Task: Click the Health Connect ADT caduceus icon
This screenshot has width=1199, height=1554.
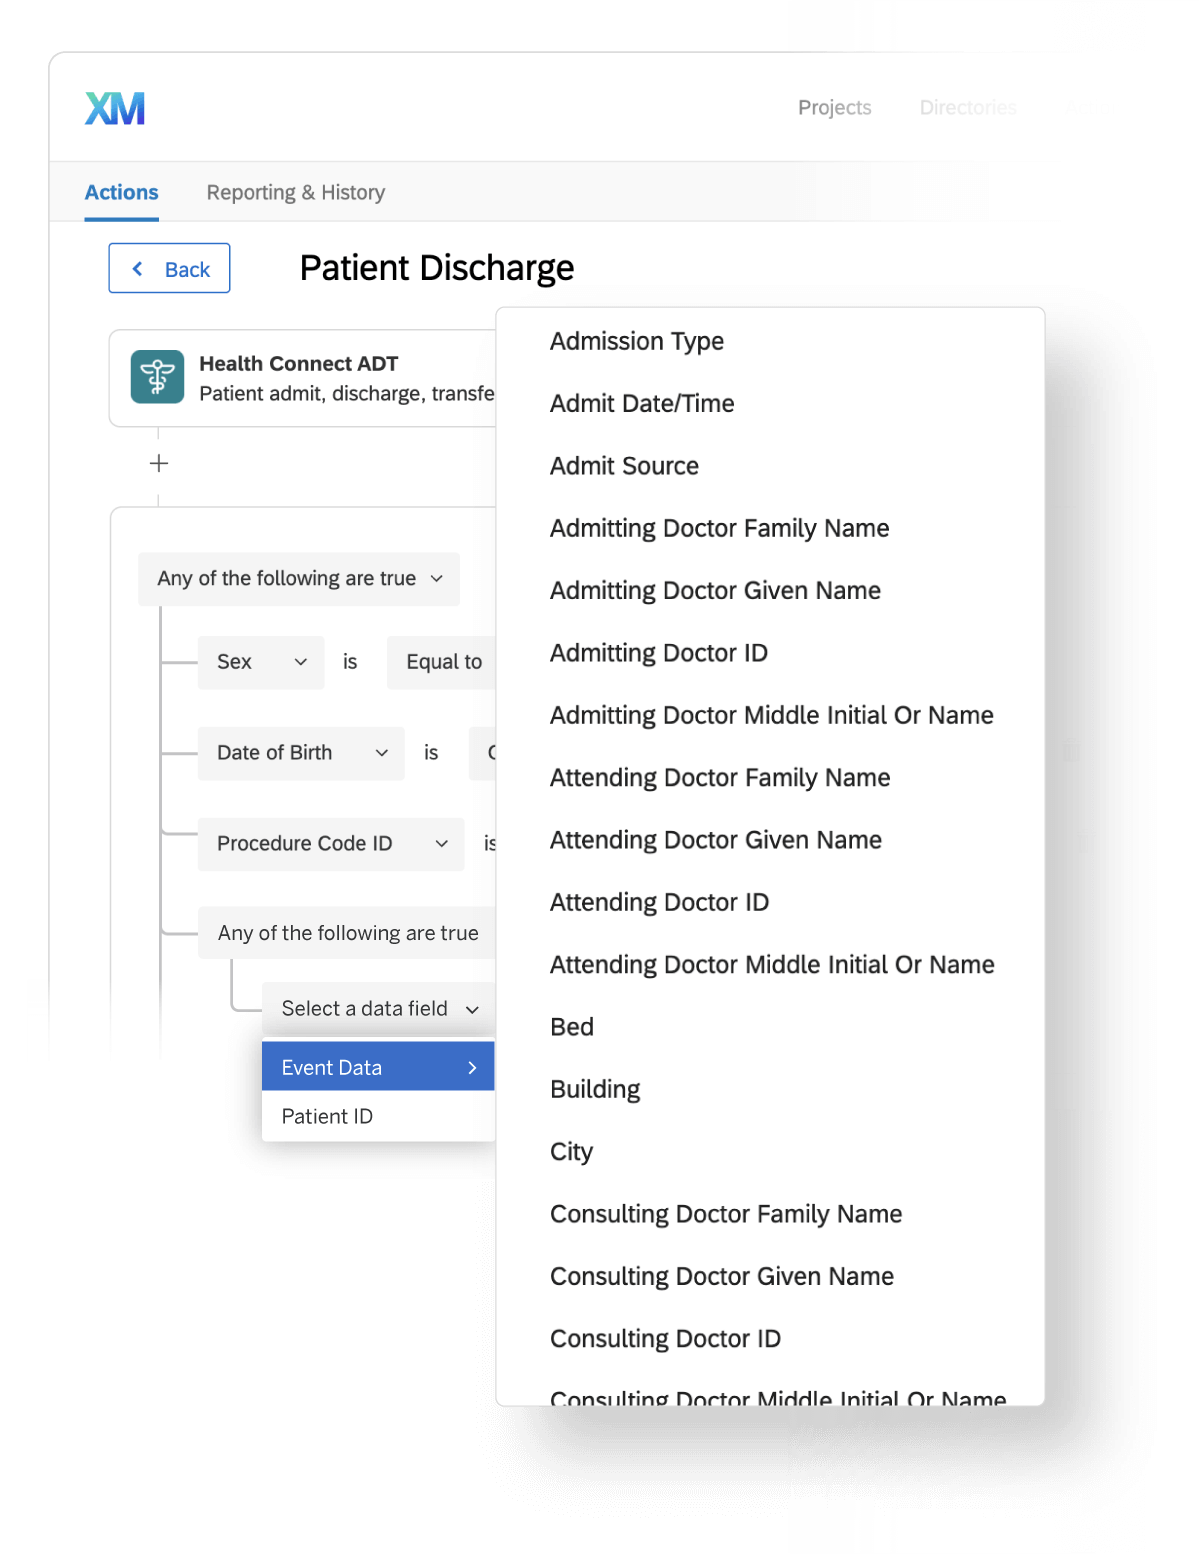Action: (x=157, y=377)
